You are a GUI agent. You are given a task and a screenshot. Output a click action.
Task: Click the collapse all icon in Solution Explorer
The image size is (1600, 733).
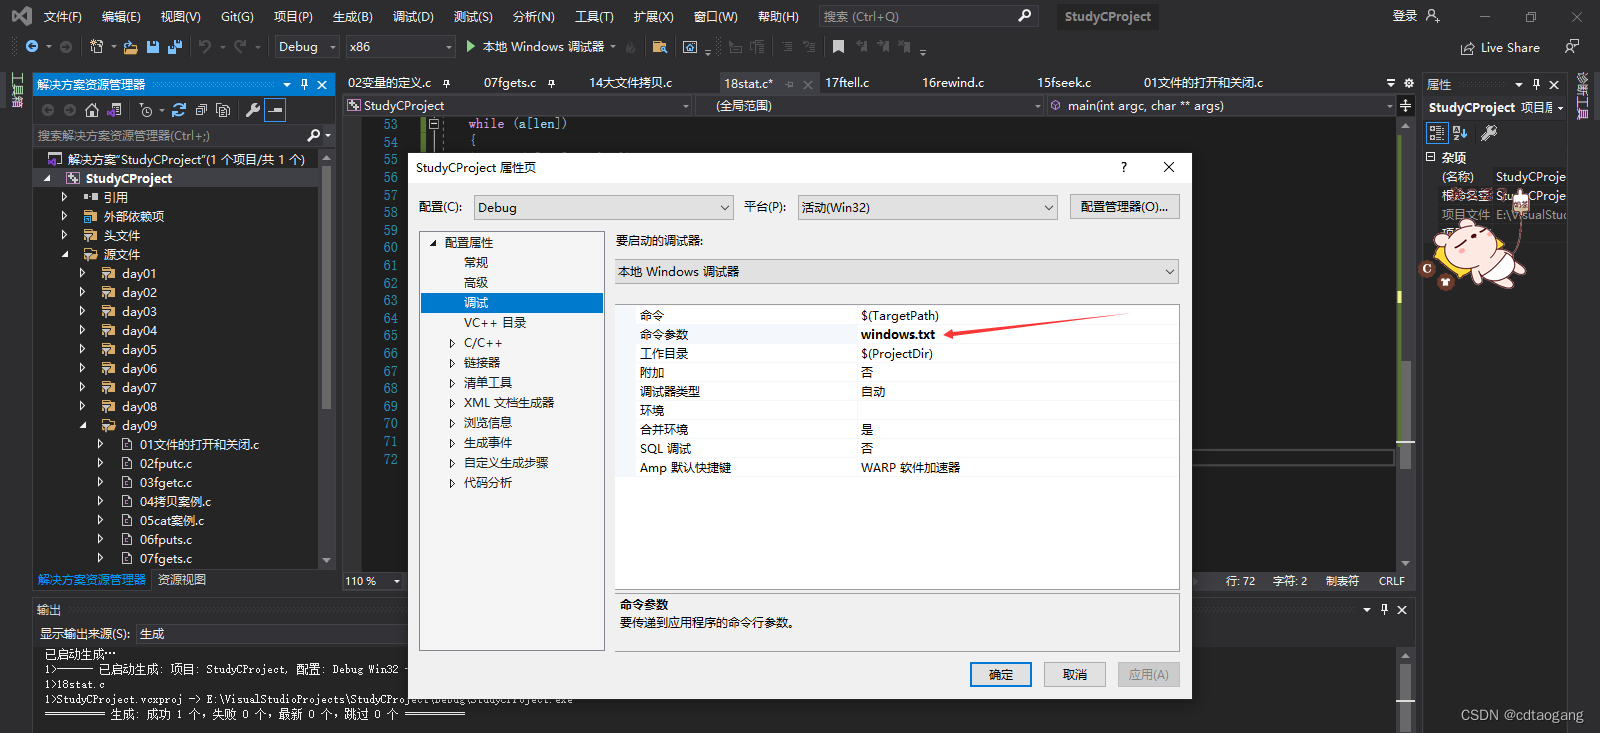click(x=201, y=110)
